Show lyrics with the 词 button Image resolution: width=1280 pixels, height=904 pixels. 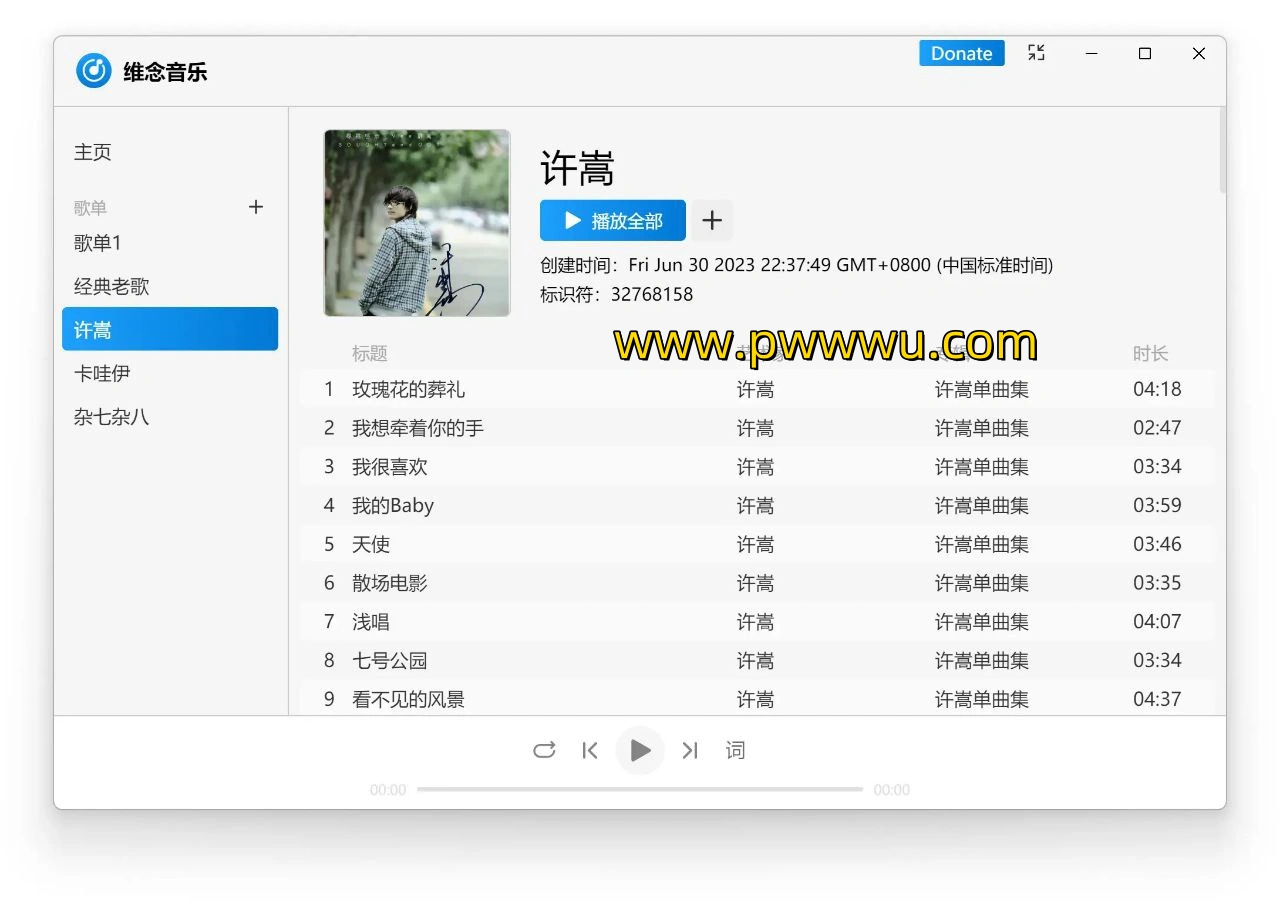coord(735,750)
